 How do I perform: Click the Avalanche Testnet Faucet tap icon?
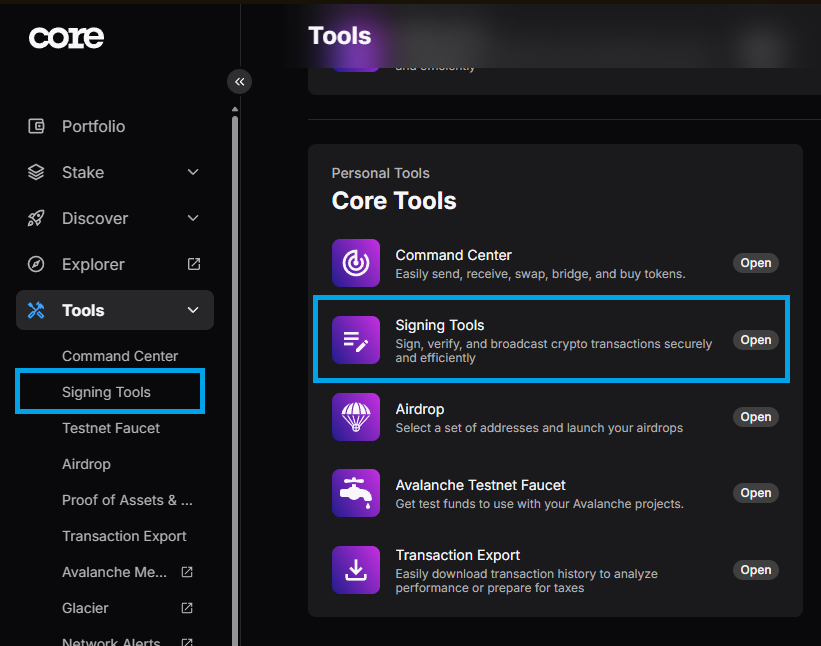[x=356, y=493]
